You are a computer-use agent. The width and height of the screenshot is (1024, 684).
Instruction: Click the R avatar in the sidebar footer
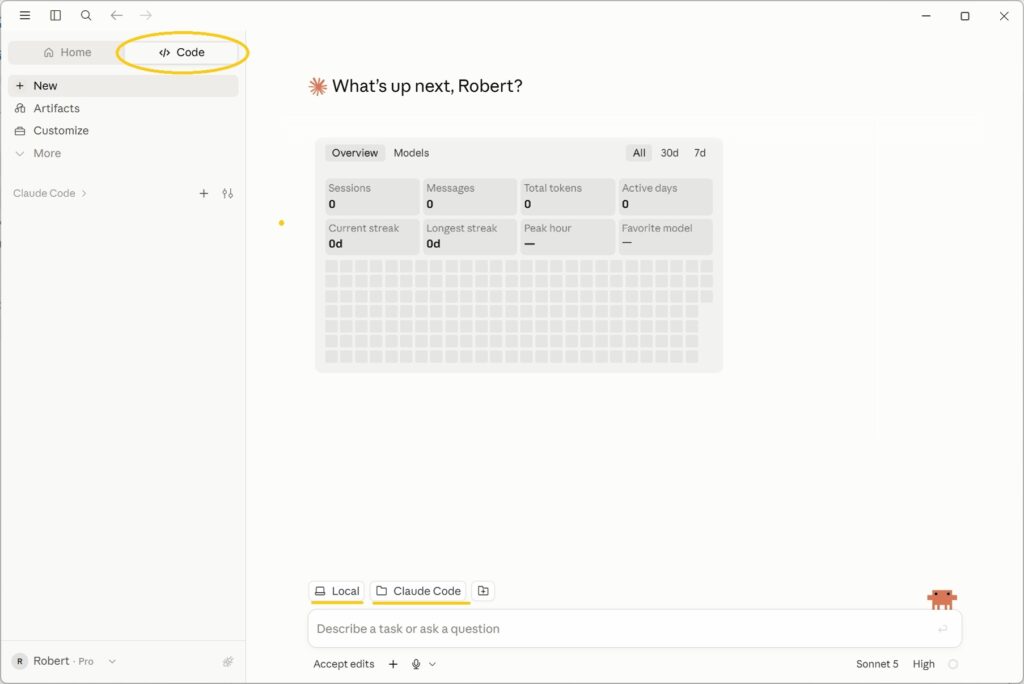(20, 661)
